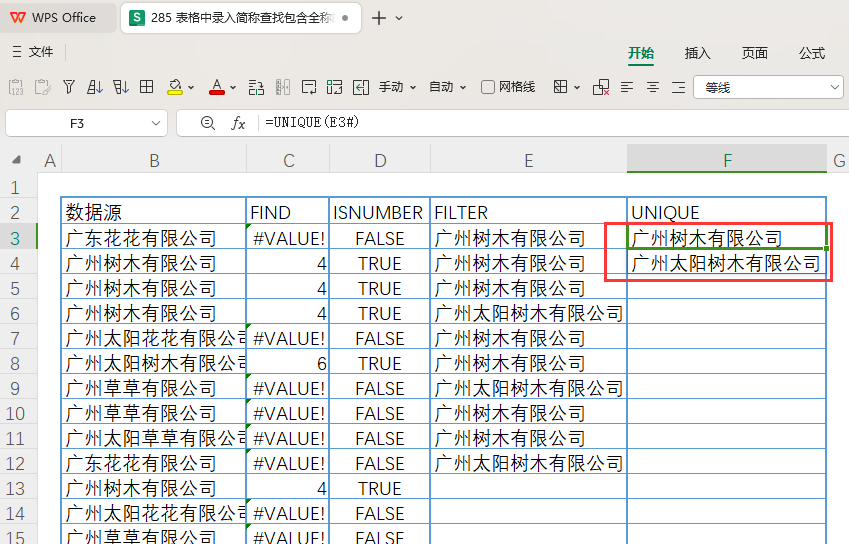Expand the Name Box F3 dropdown

tap(156, 123)
